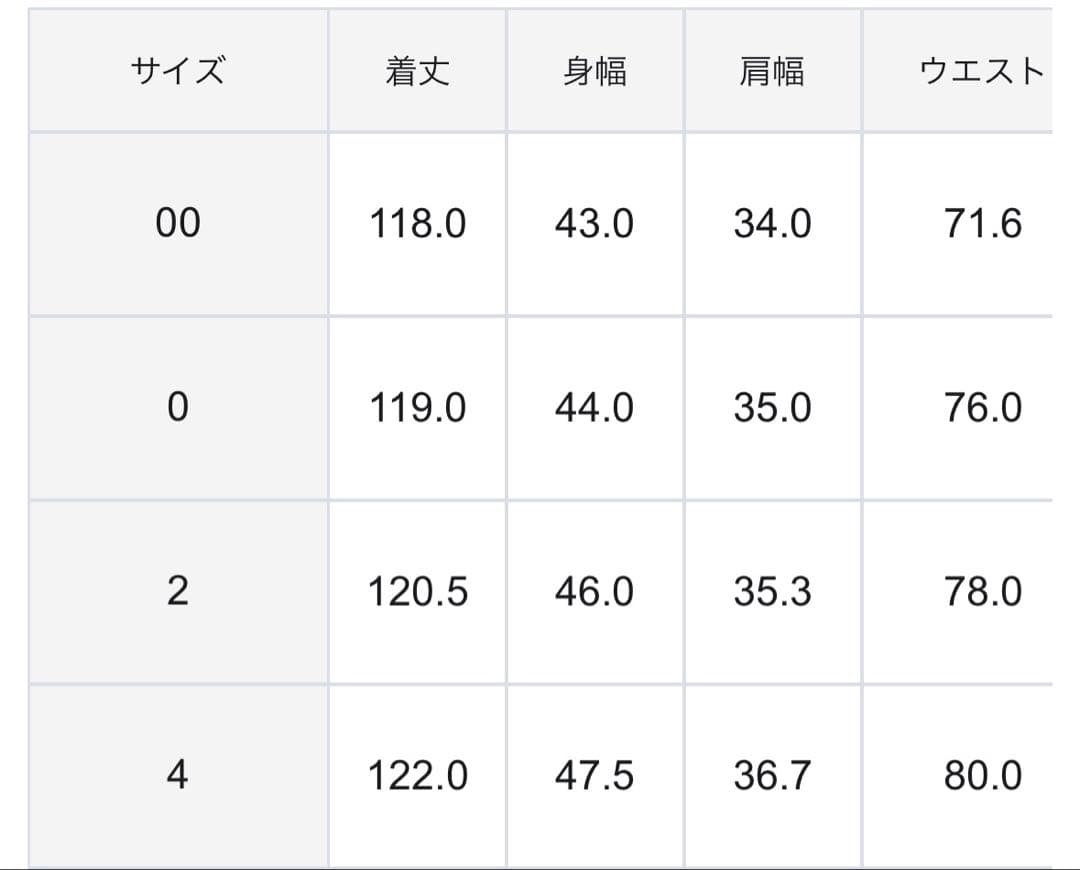1080x870 pixels.
Task: Click the 47.5 body width cell
Action: click(595, 776)
